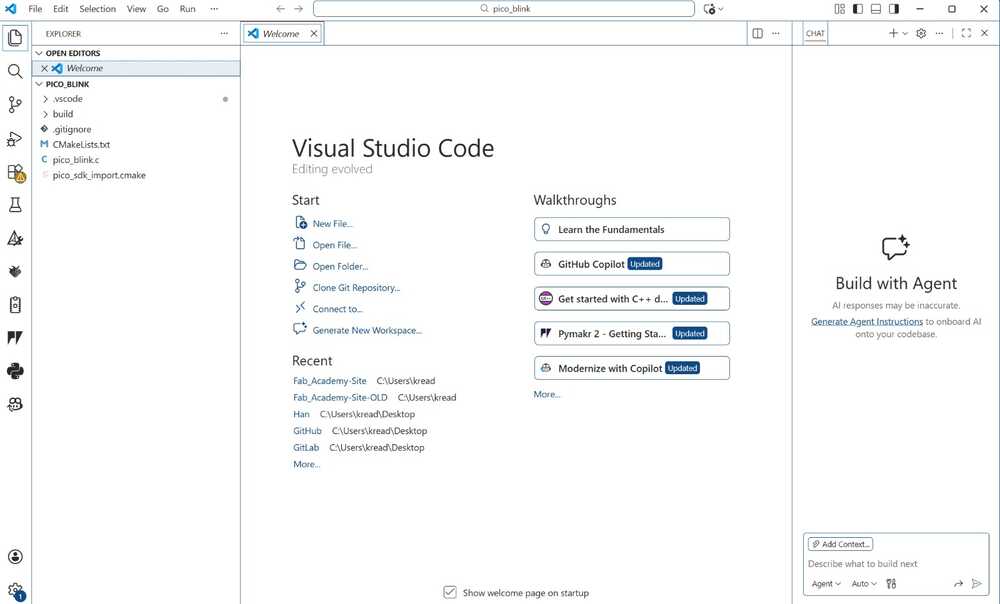Open the Extensions view with the warning badge
The height and width of the screenshot is (604, 1000).
tap(15, 172)
